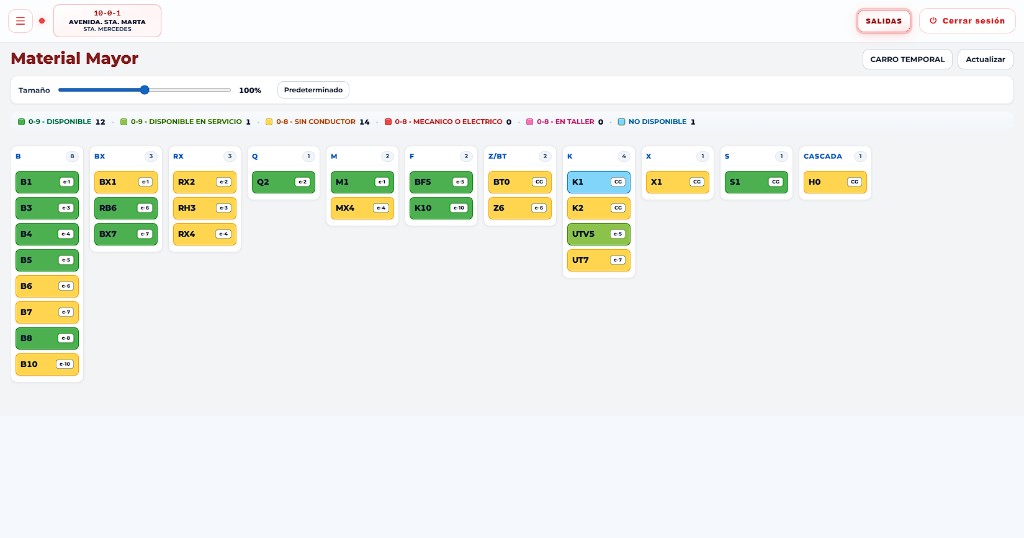
Task: Choose vehicle card Z6
Action: click(x=520, y=208)
